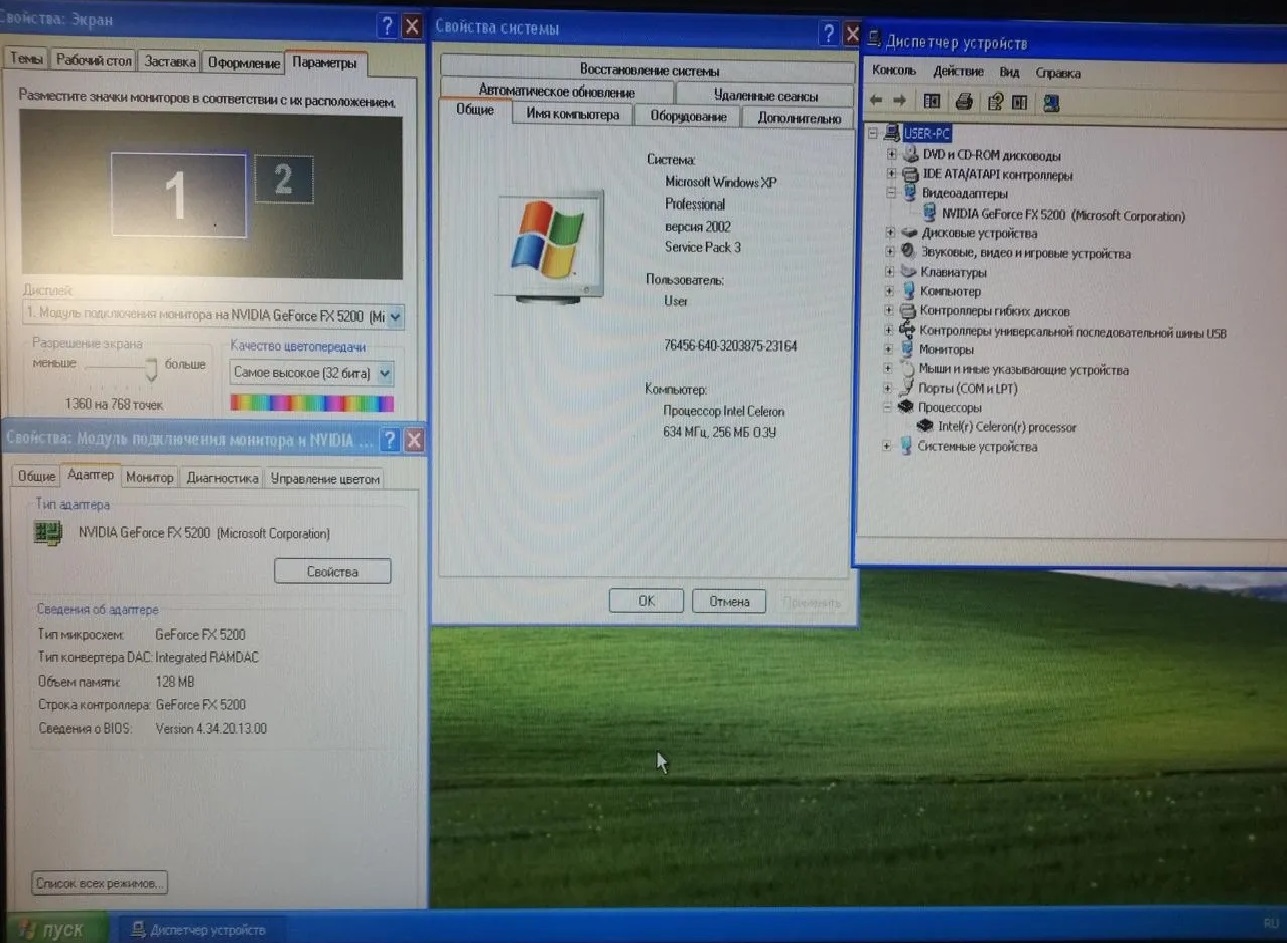Click Список всех режимов button
The height and width of the screenshot is (943, 1287).
[99, 883]
